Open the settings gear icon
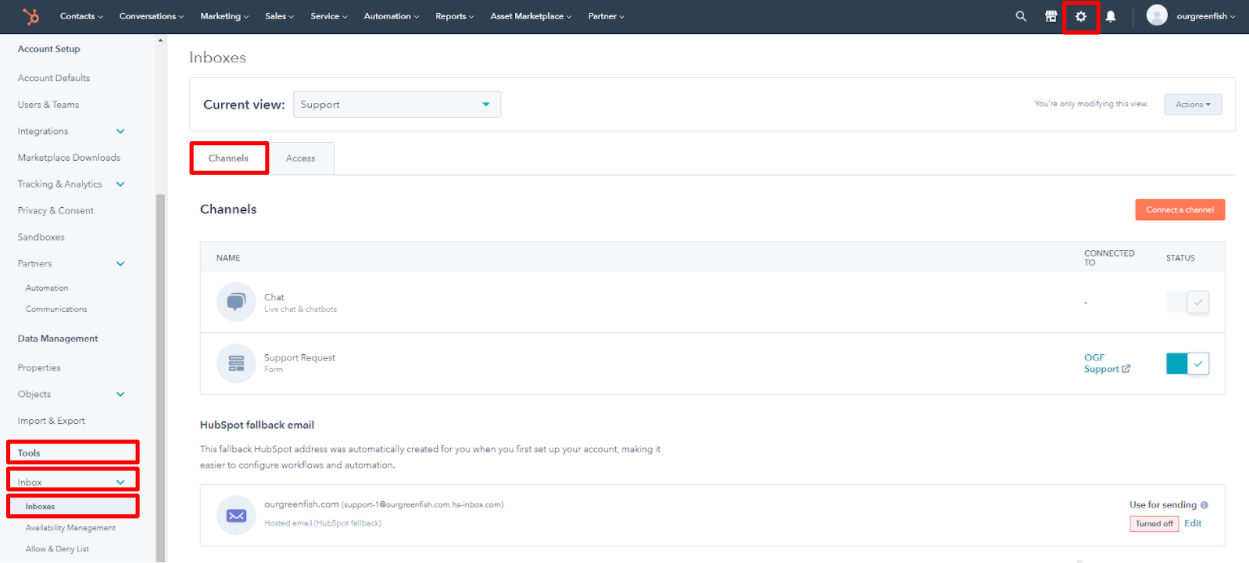 [1081, 16]
